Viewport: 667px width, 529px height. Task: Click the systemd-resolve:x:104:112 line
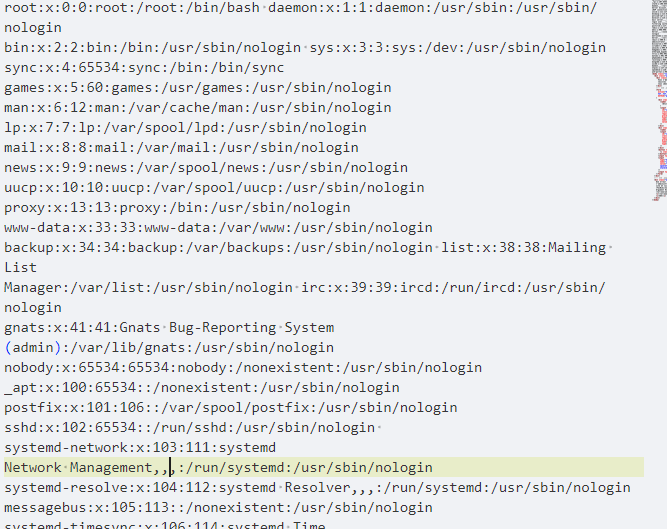click(317, 487)
